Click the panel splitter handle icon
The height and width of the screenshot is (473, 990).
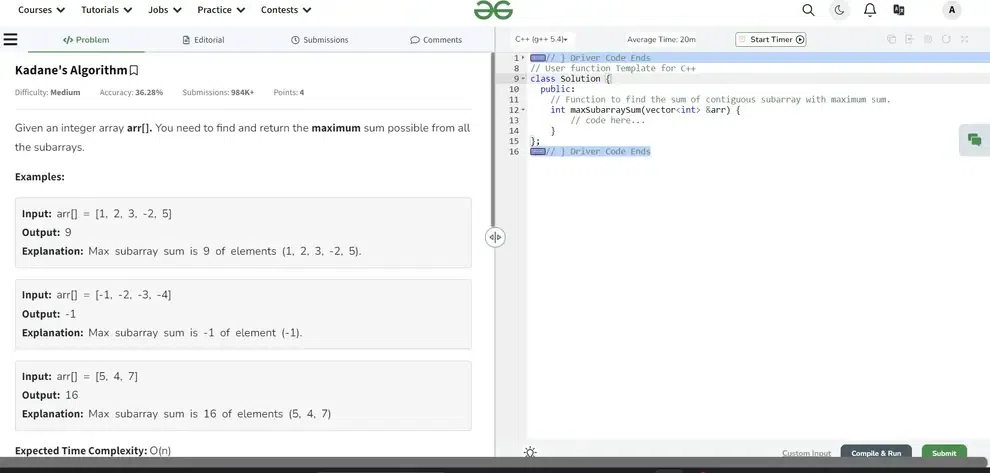[x=495, y=237]
